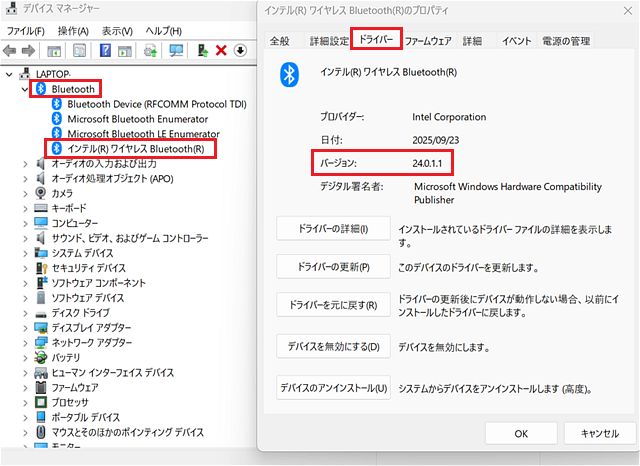The width and height of the screenshot is (640, 466).
Task: Expand サウンド、ビデオ、およびゲーム コントローラー
Action: [25, 238]
